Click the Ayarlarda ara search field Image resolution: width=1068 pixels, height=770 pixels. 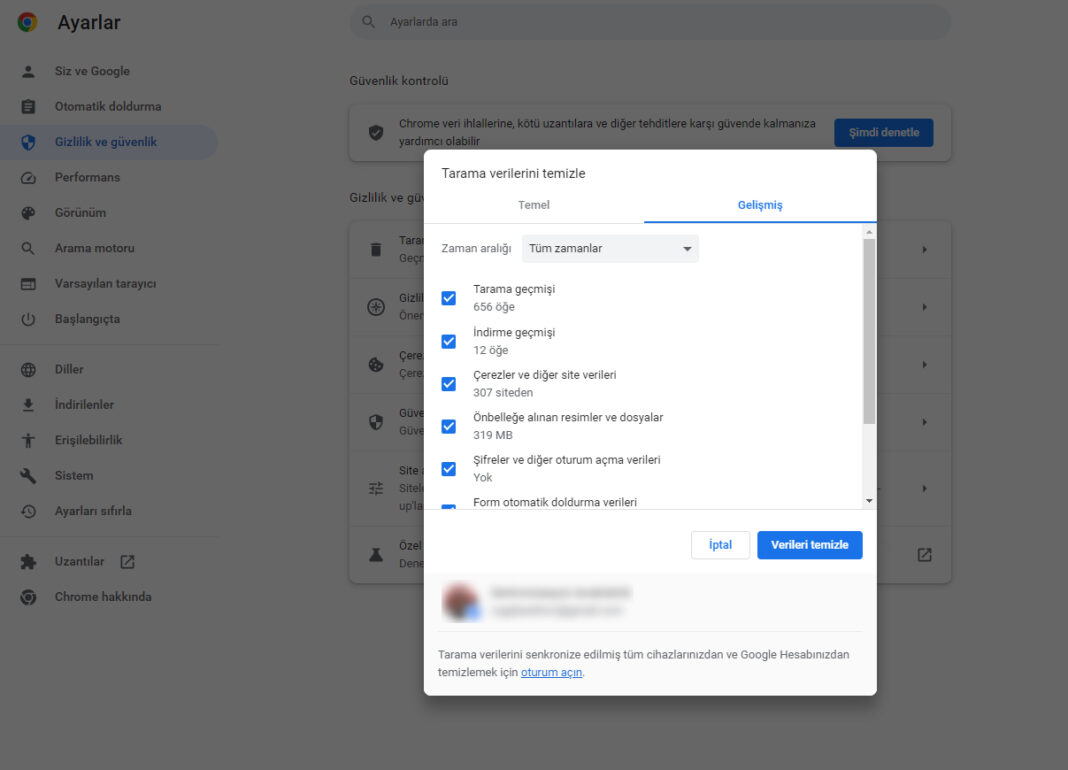click(x=650, y=21)
